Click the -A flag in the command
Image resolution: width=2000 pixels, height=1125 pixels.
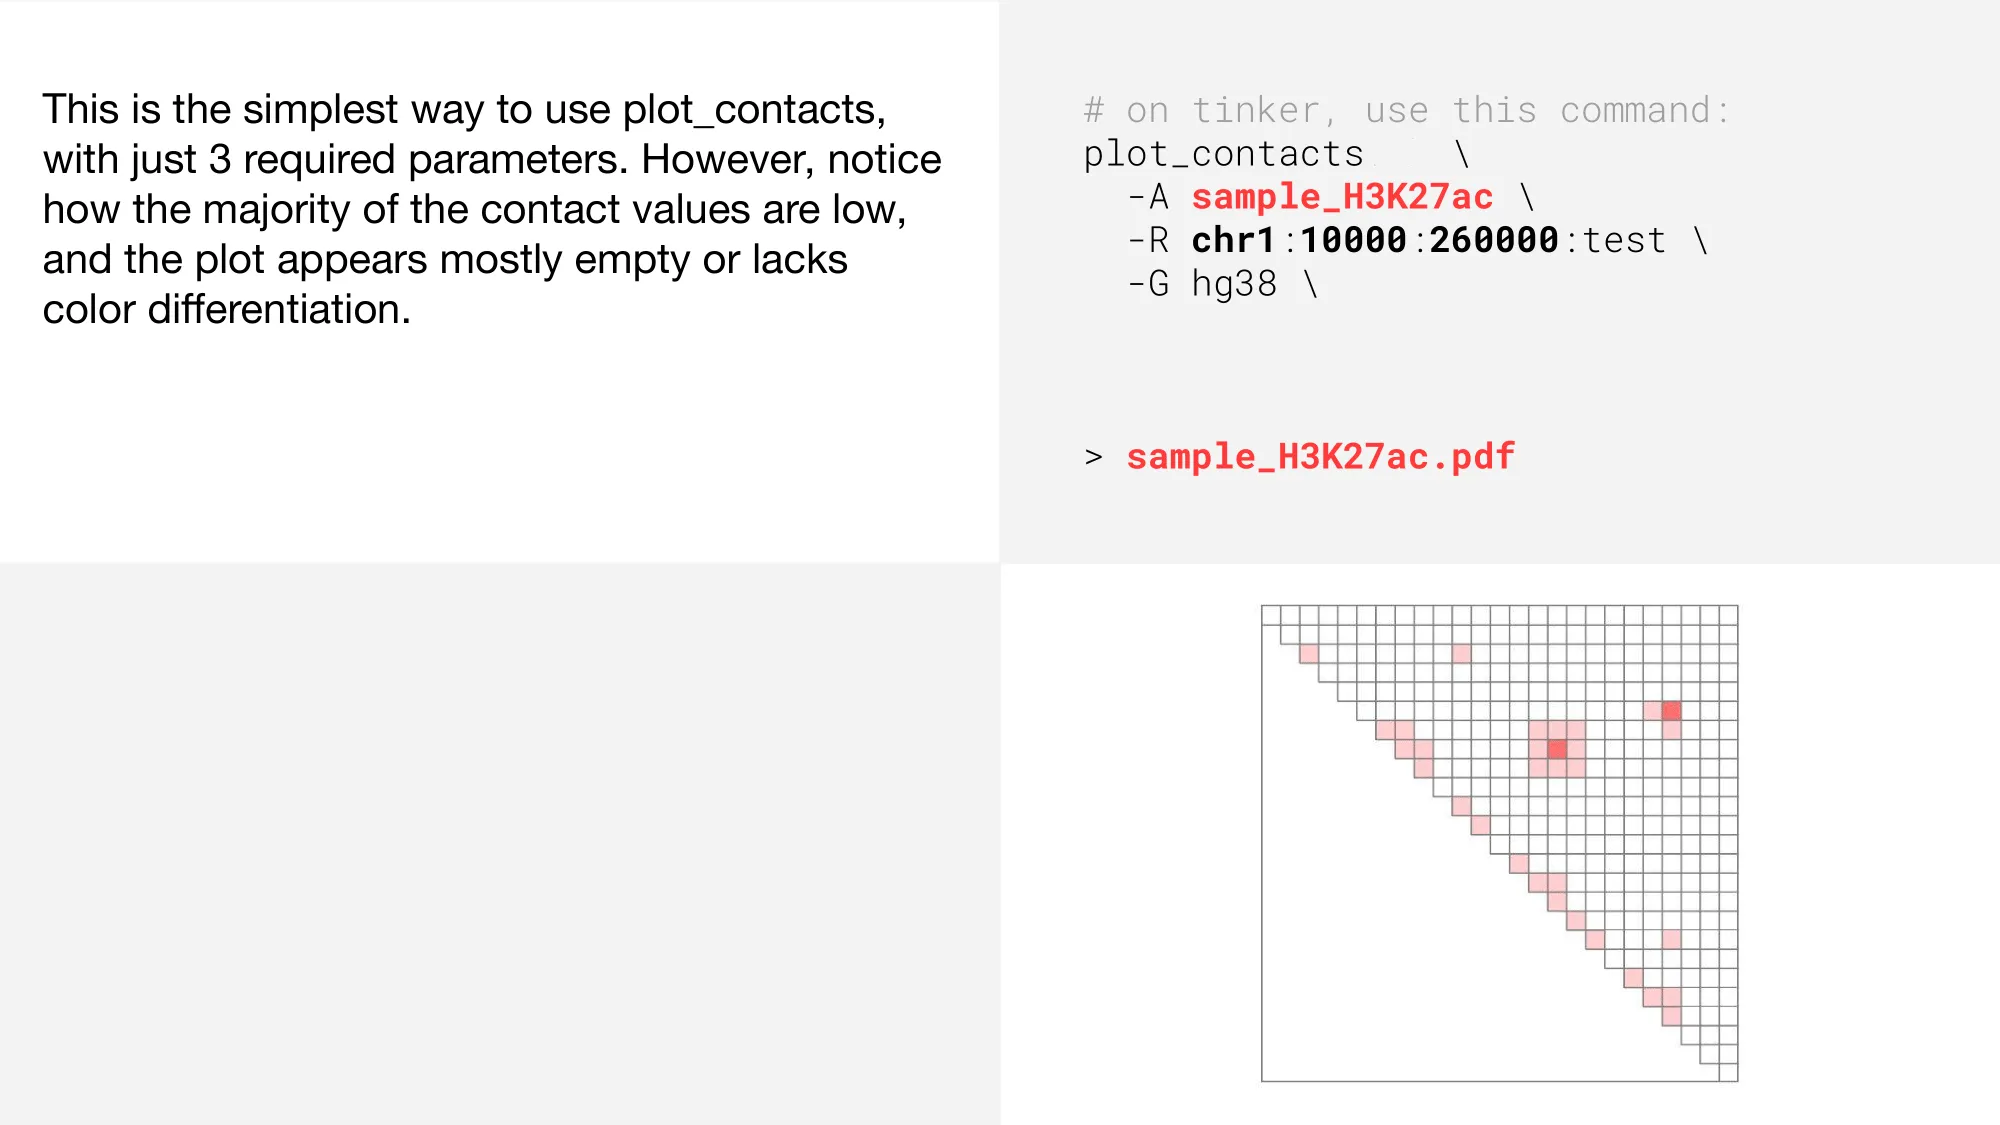(x=1148, y=197)
